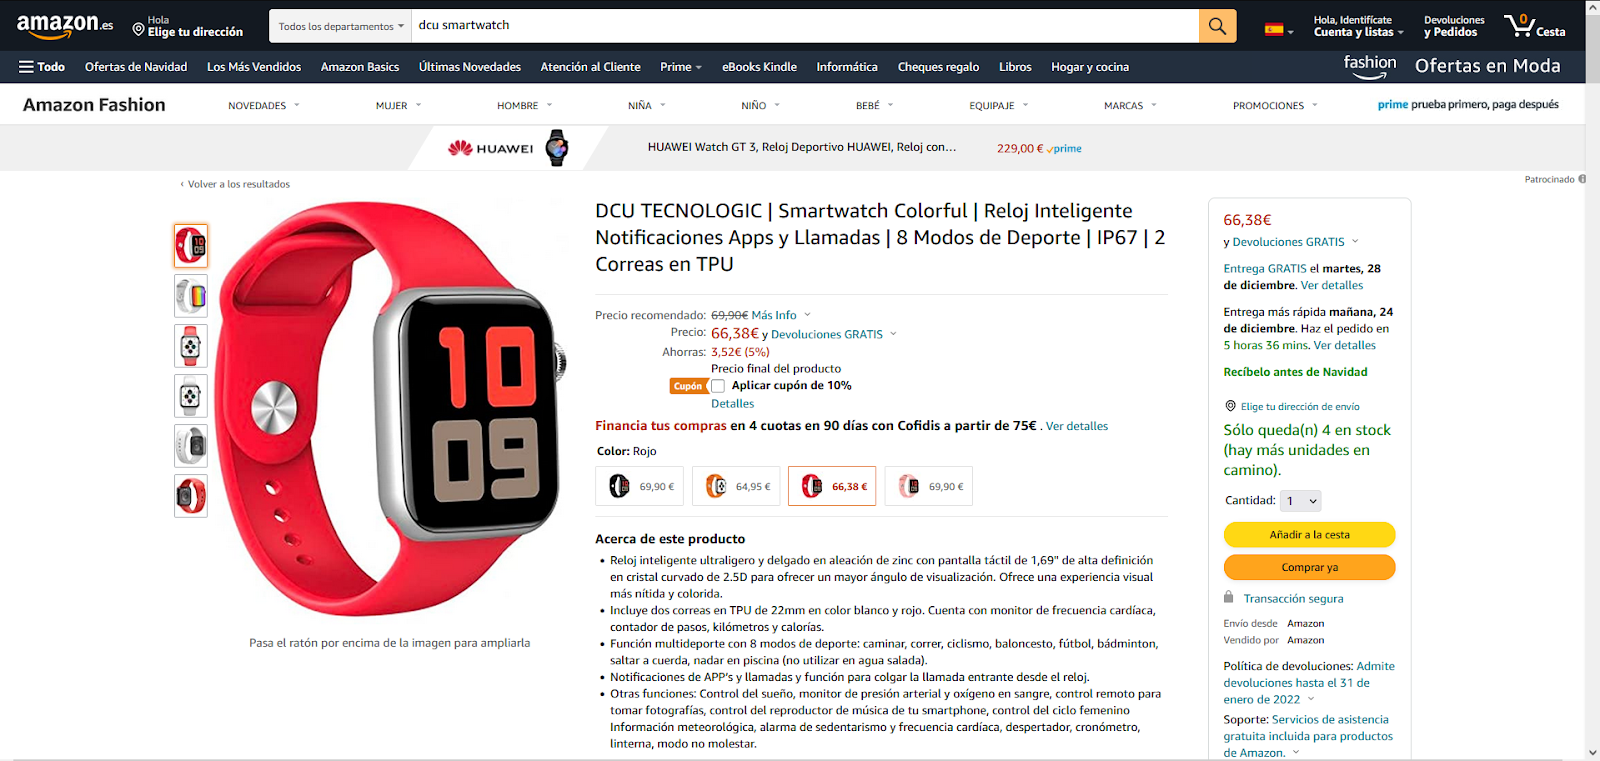1600x761 pixels.
Task: Click the Transacción segura lock icon
Action: click(1229, 597)
